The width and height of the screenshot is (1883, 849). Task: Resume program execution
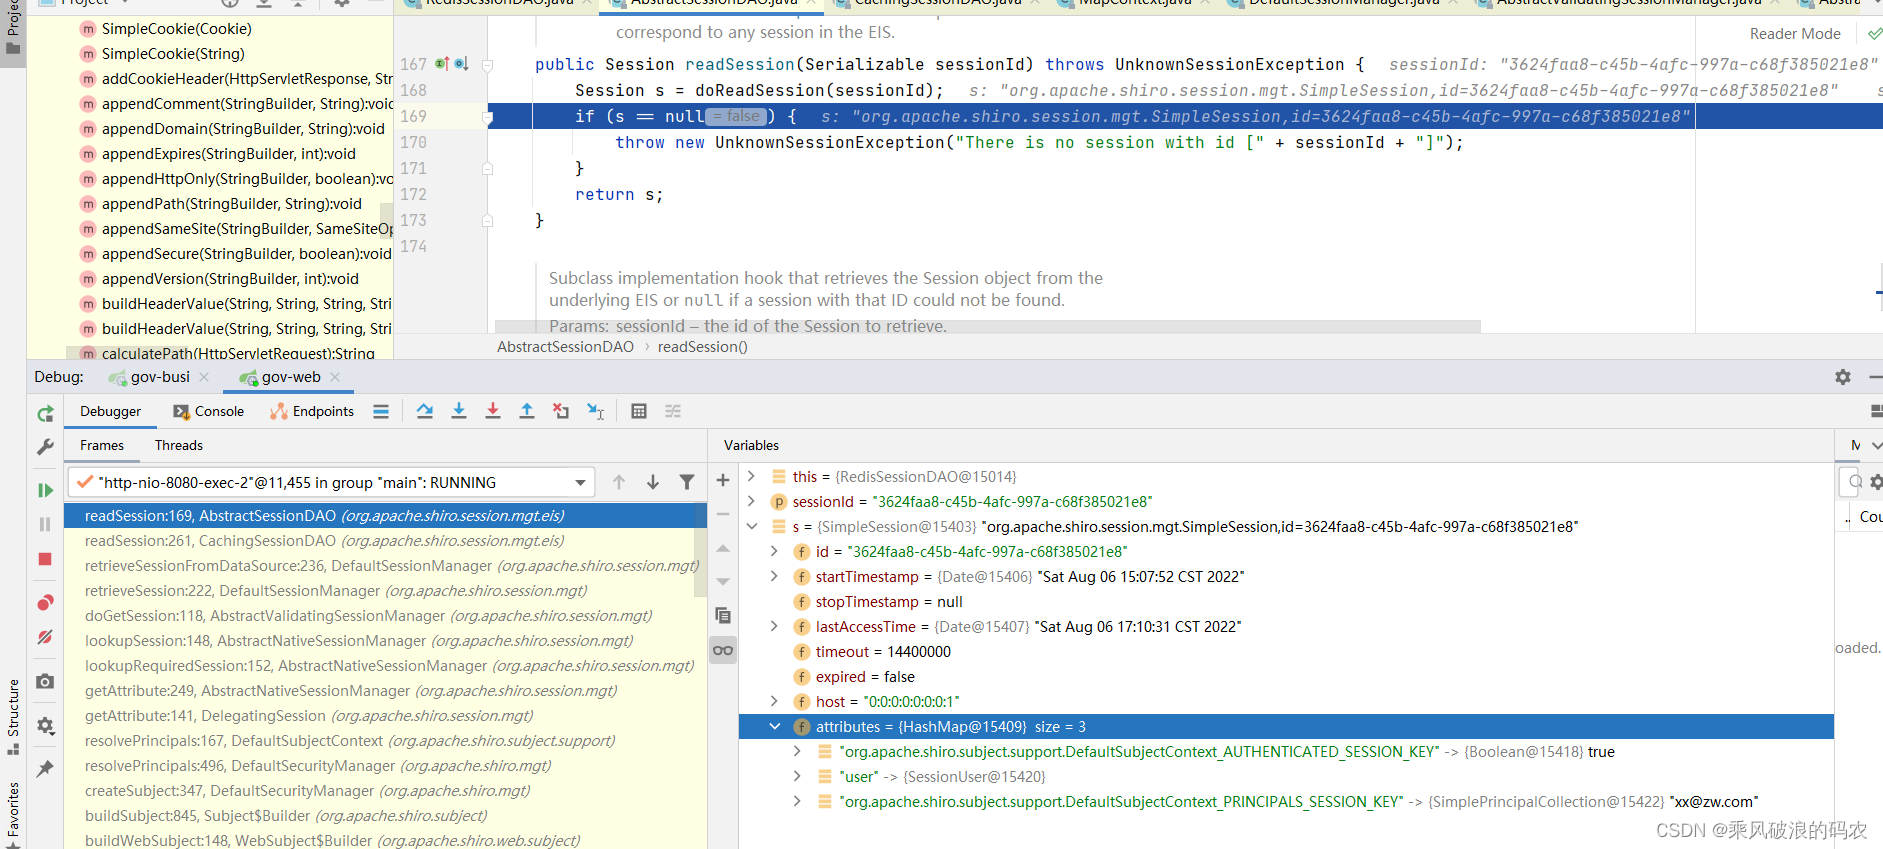pyautogui.click(x=45, y=490)
